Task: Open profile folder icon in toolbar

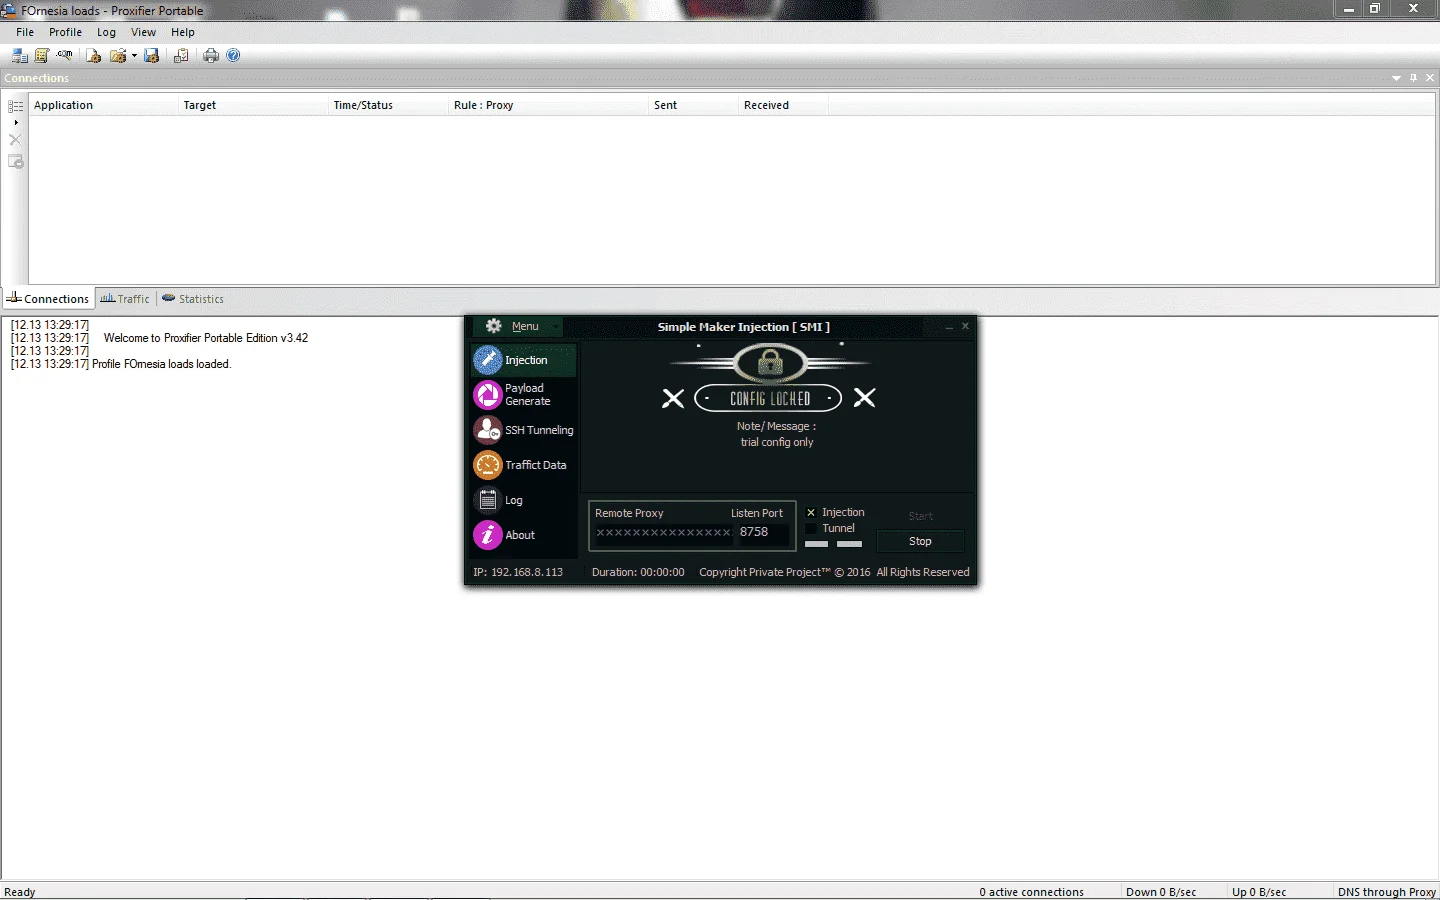Action: tap(118, 56)
